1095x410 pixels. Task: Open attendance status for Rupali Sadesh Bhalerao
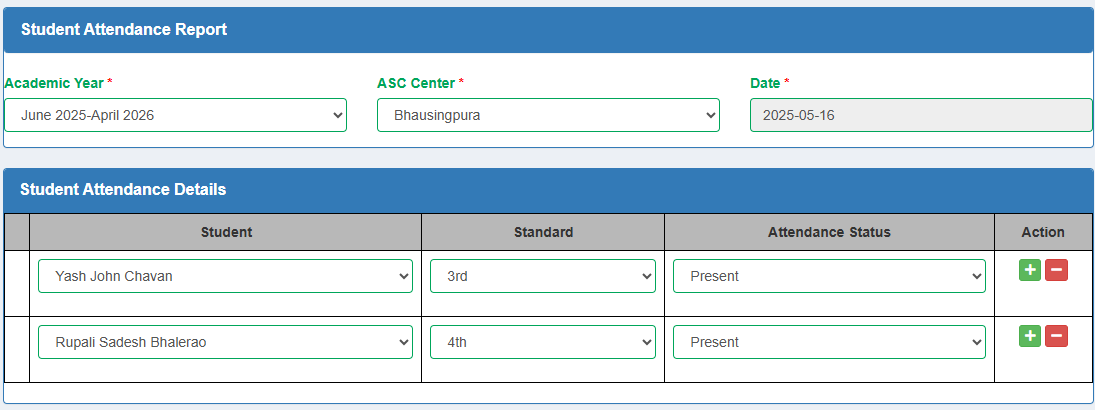[830, 342]
